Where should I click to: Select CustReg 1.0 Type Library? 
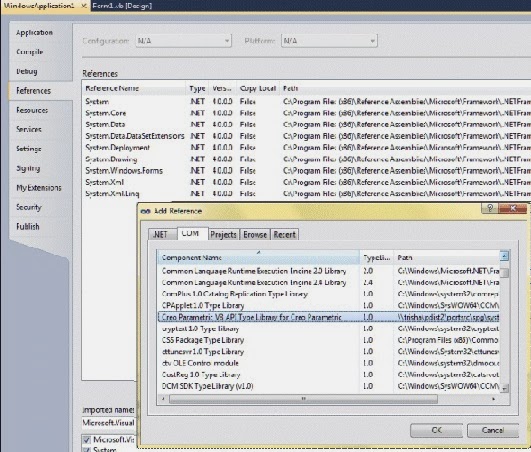tap(328, 375)
